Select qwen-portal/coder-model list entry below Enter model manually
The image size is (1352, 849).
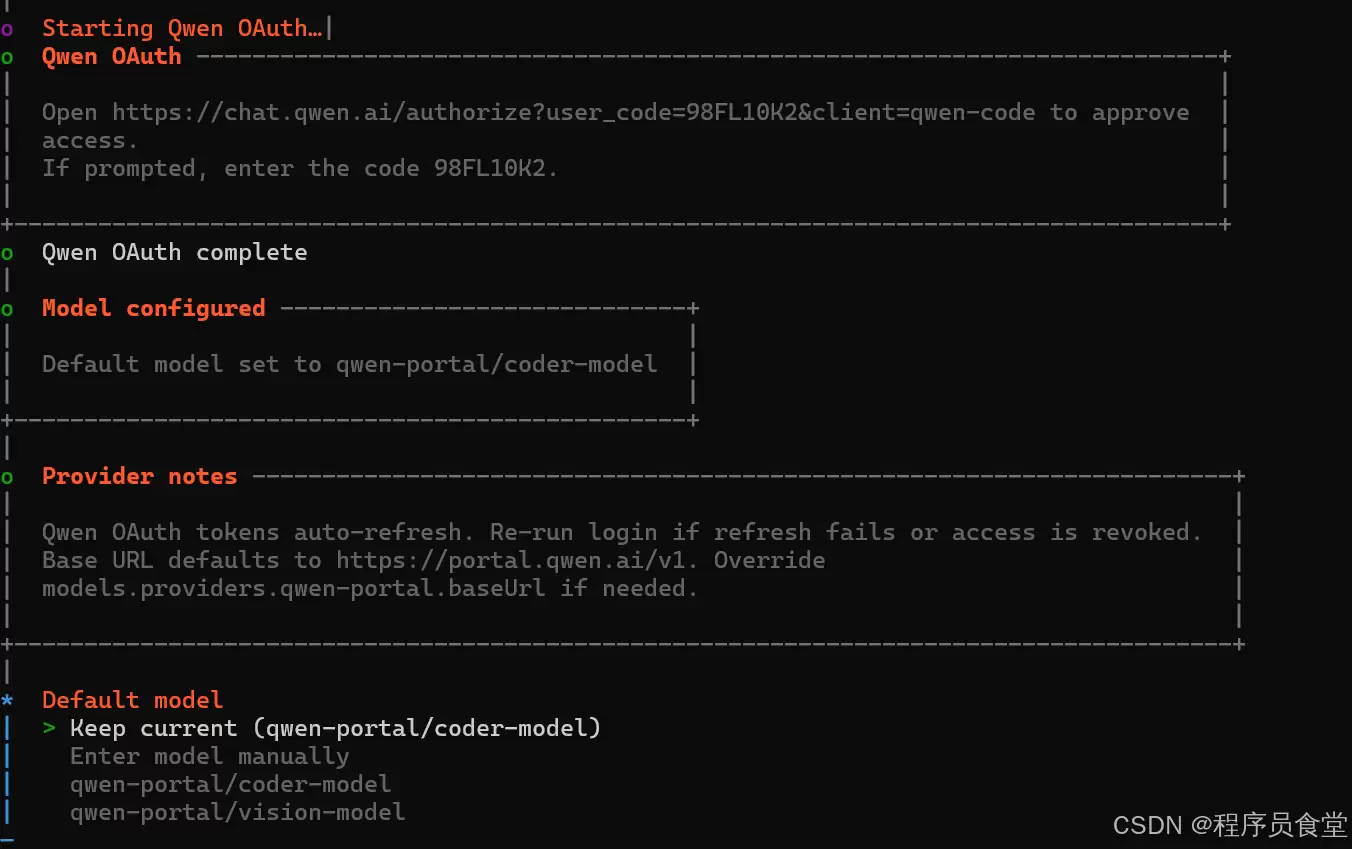click(230, 784)
